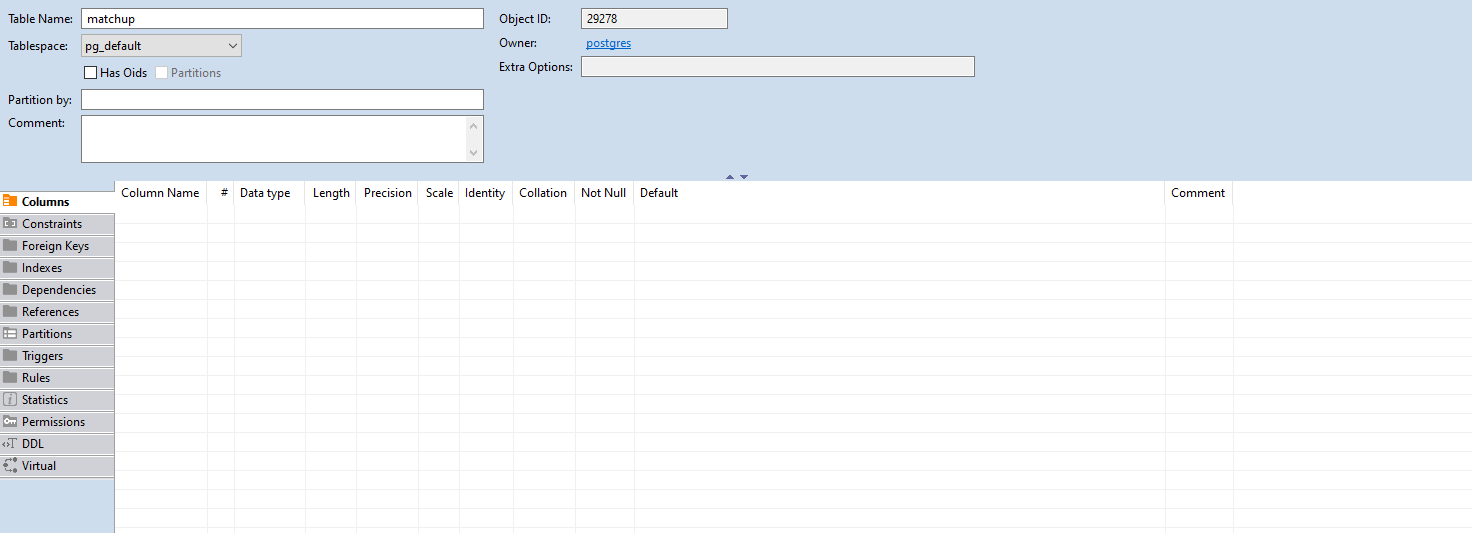The width and height of the screenshot is (1472, 533).
Task: Open the postgres owner link
Action: [608, 43]
